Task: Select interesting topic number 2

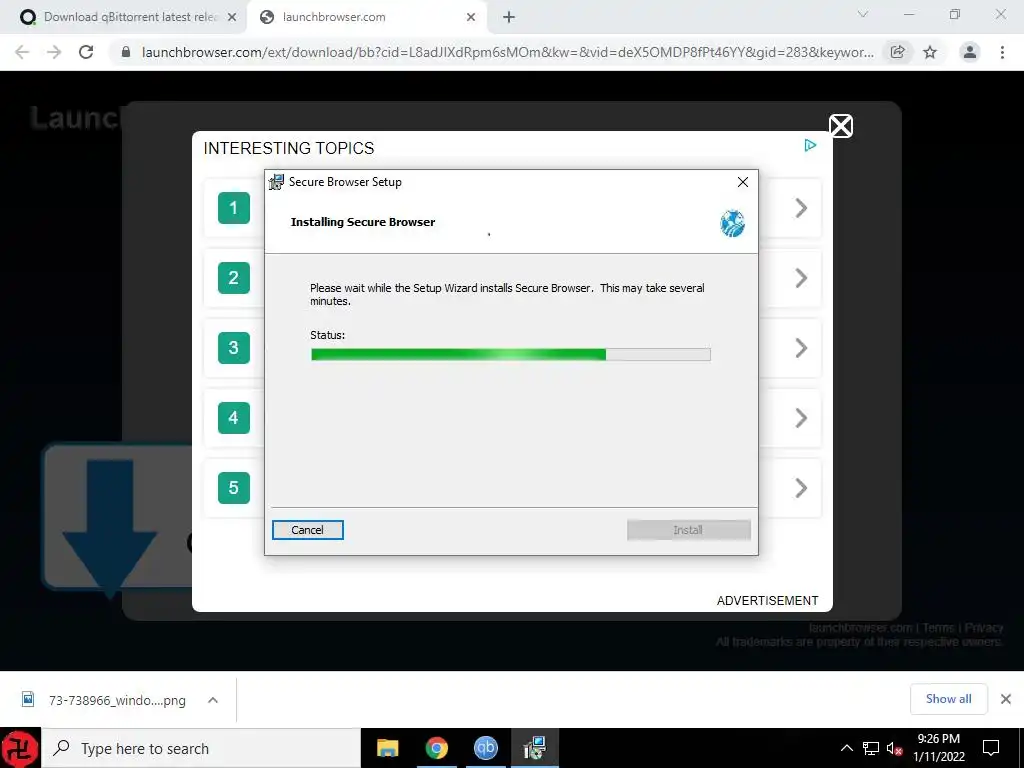Action: [x=233, y=278]
